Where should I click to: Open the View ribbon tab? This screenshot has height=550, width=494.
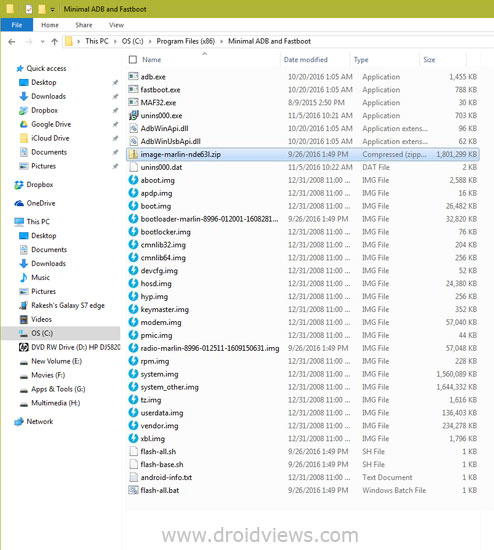116,25
